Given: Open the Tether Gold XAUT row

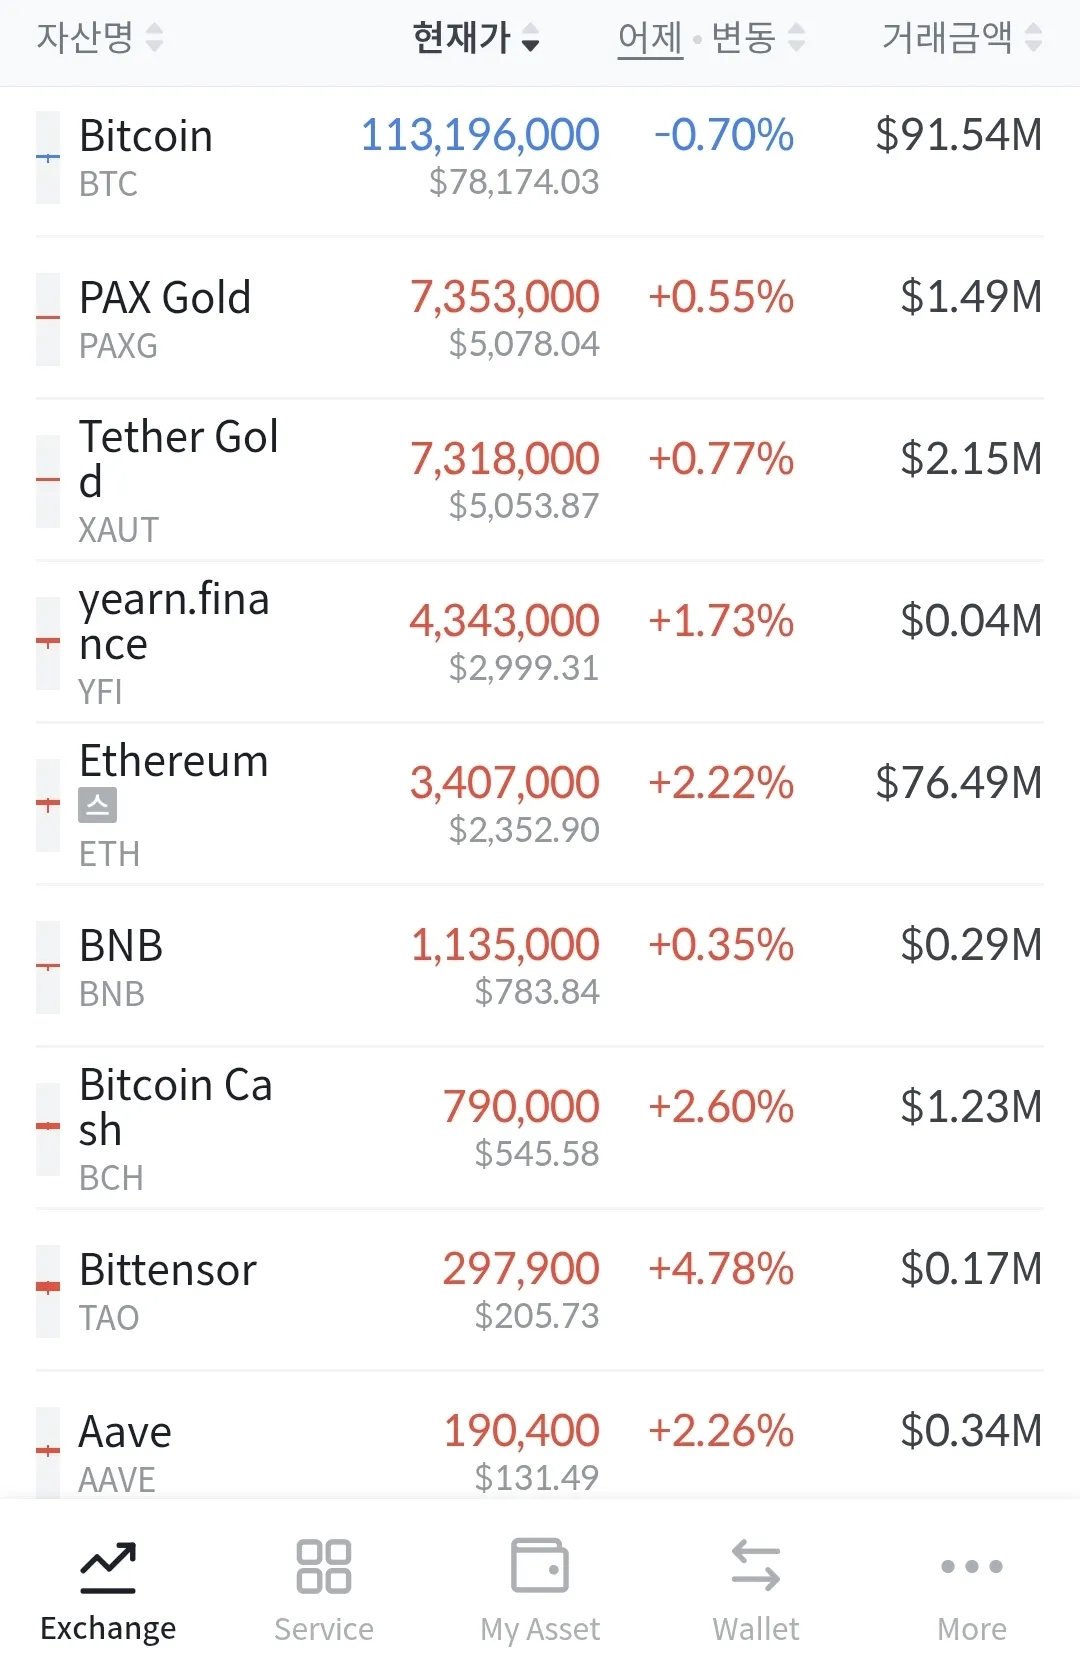Looking at the screenshot, I should [x=178, y=480].
